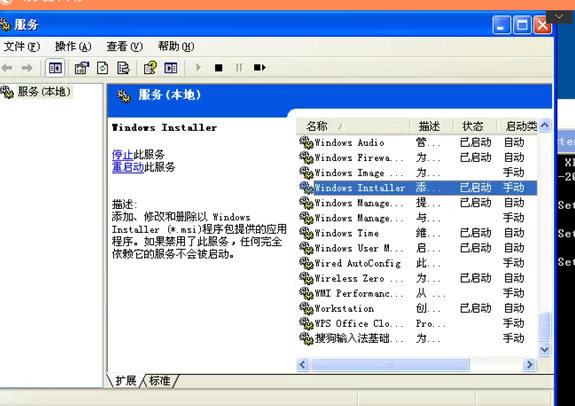575x406 pixels.
Task: Click the gear icon of Windows Image row
Action: pyautogui.click(x=306, y=172)
